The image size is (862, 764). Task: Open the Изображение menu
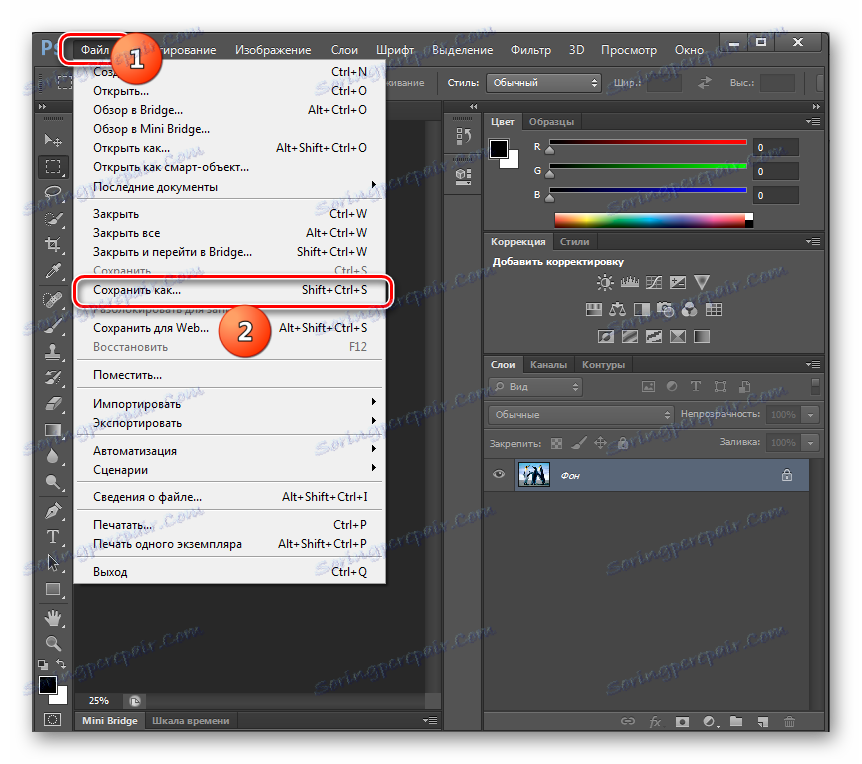273,50
